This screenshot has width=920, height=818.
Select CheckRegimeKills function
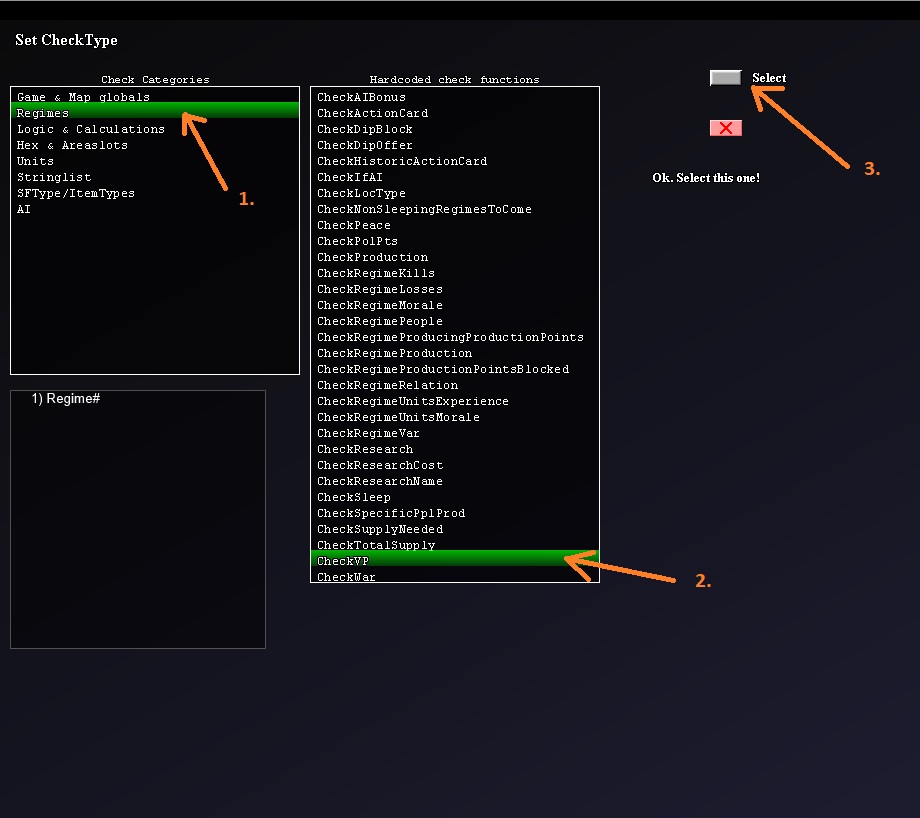tap(455, 273)
